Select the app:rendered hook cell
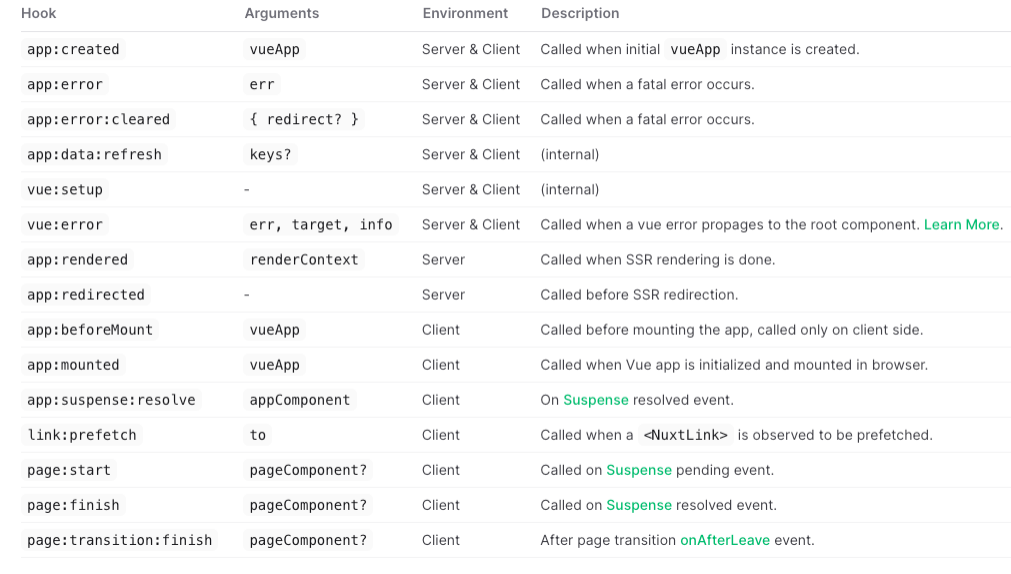This screenshot has width=1011, height=574. [x=77, y=260]
